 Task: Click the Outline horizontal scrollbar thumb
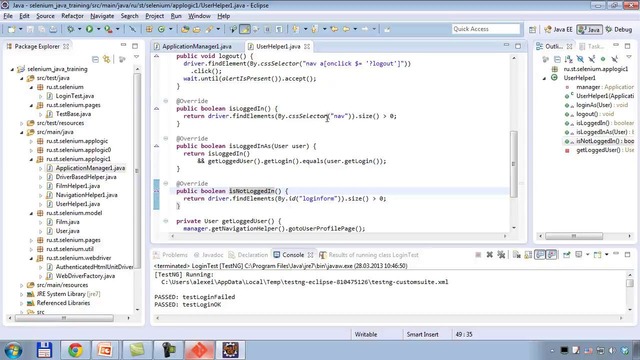click(573, 236)
